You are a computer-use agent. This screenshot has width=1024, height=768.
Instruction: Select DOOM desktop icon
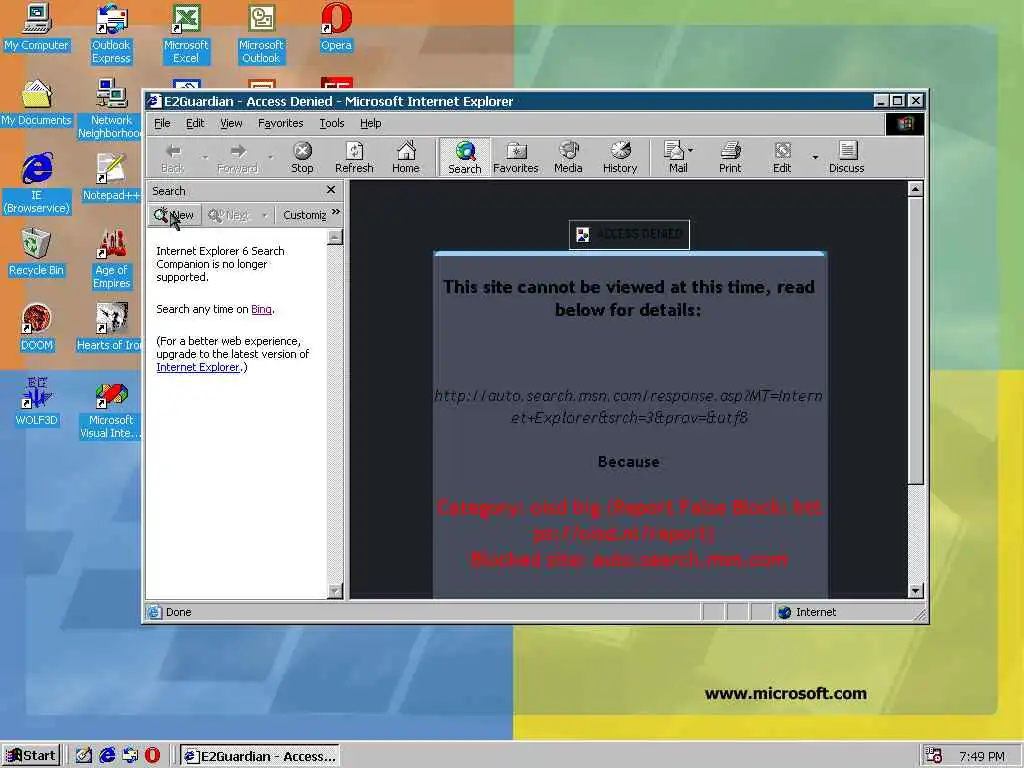pyautogui.click(x=37, y=328)
